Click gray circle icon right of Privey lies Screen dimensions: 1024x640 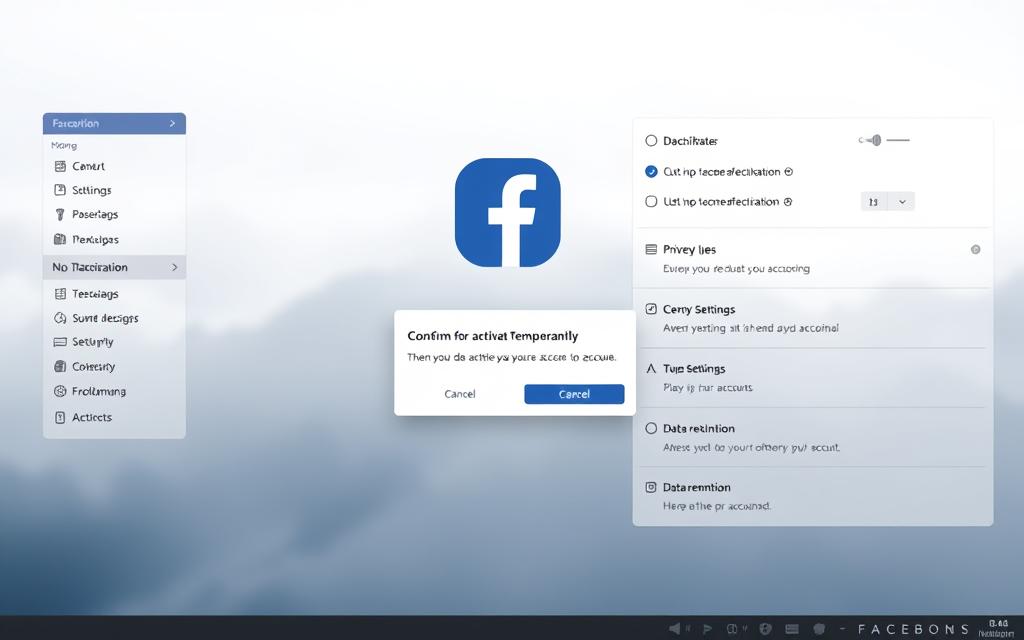click(975, 249)
